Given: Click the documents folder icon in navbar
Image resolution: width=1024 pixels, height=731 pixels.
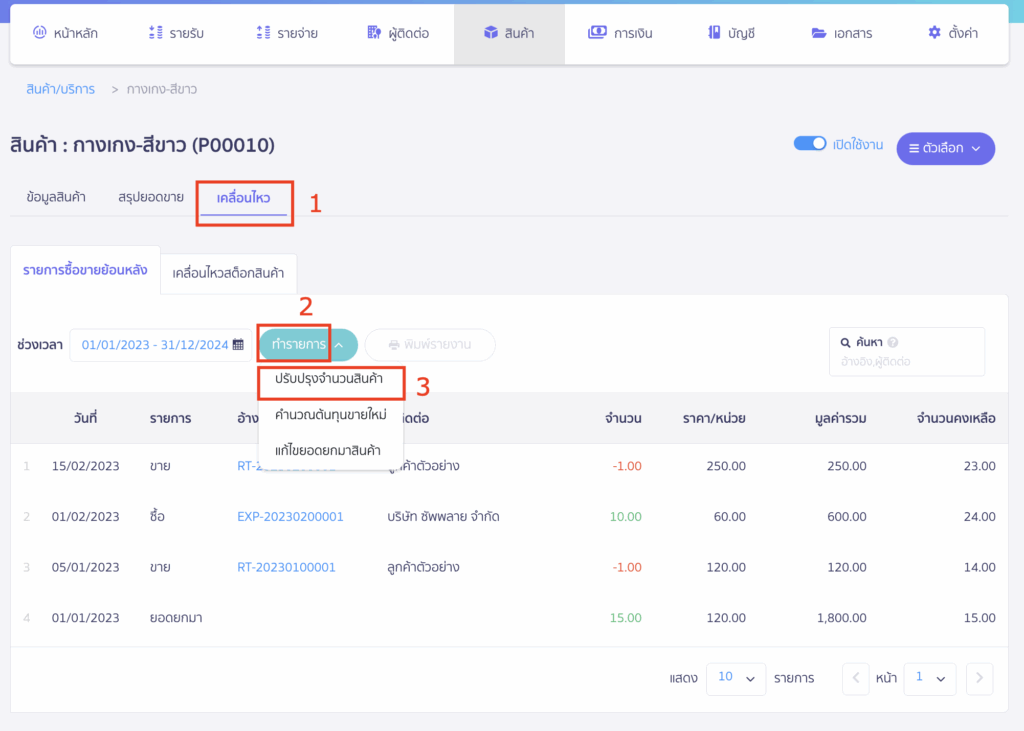Looking at the screenshot, I should [818, 33].
